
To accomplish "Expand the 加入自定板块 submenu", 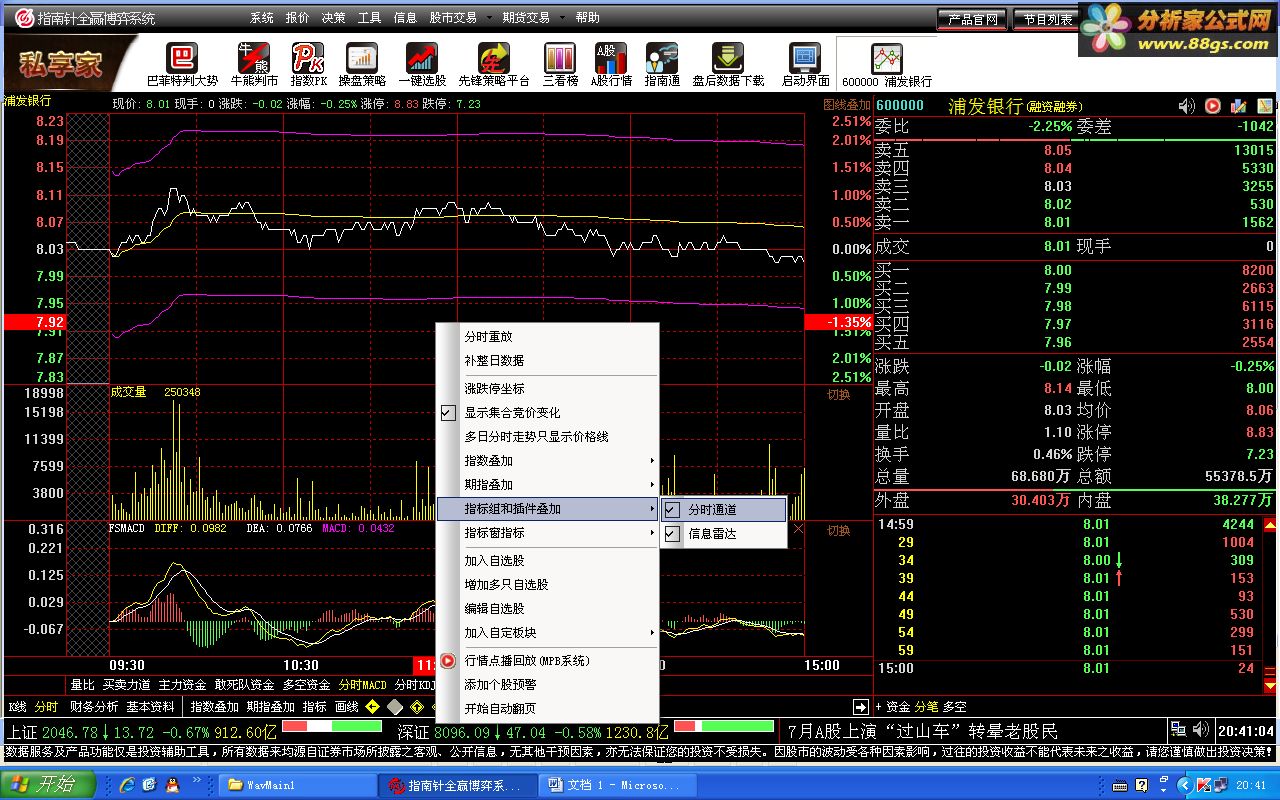I will [548, 633].
